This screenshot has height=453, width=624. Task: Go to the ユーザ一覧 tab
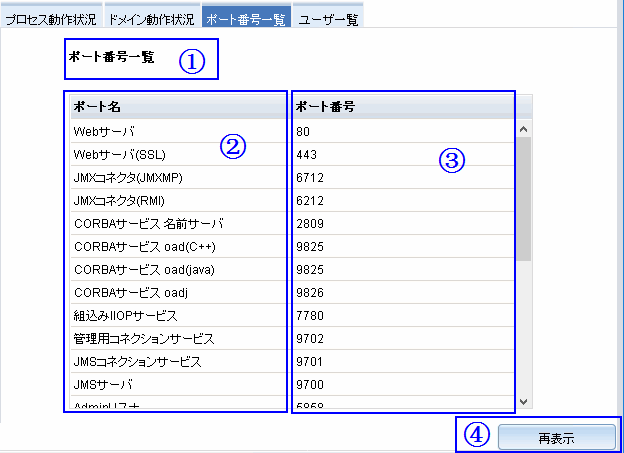click(x=328, y=19)
